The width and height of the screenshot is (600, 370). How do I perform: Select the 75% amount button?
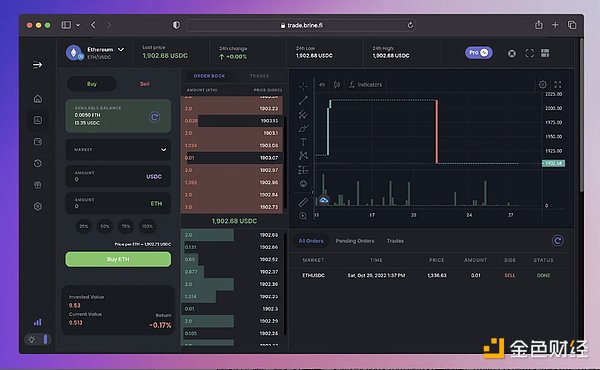[x=126, y=226]
